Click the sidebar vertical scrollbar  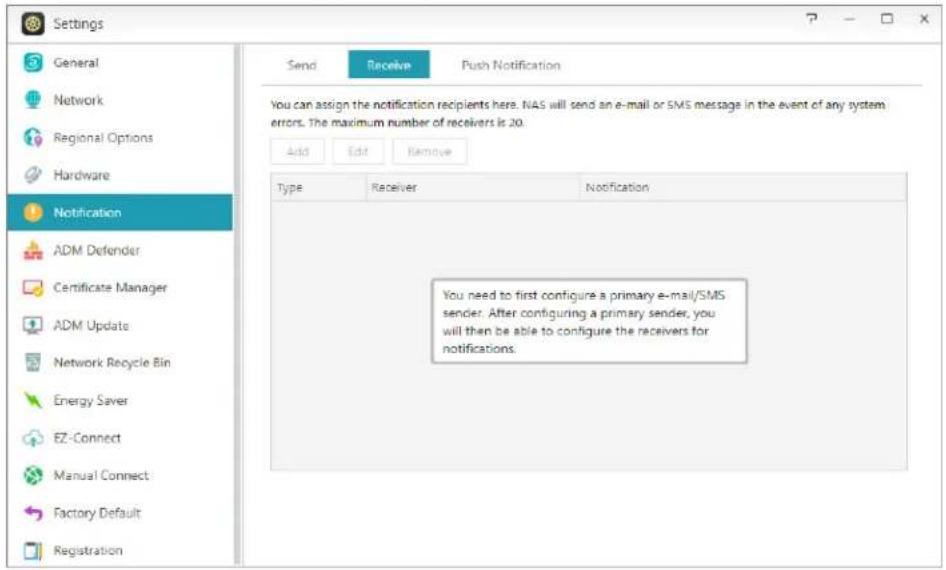[x=238, y=305]
